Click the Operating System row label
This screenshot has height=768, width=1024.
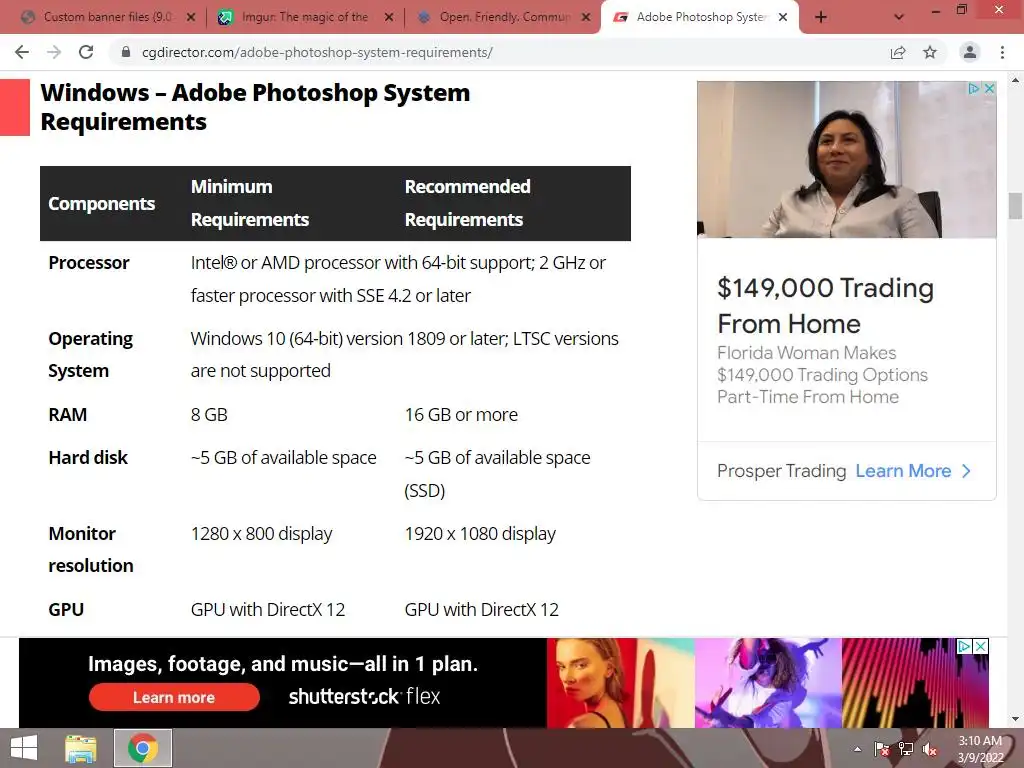(x=90, y=355)
